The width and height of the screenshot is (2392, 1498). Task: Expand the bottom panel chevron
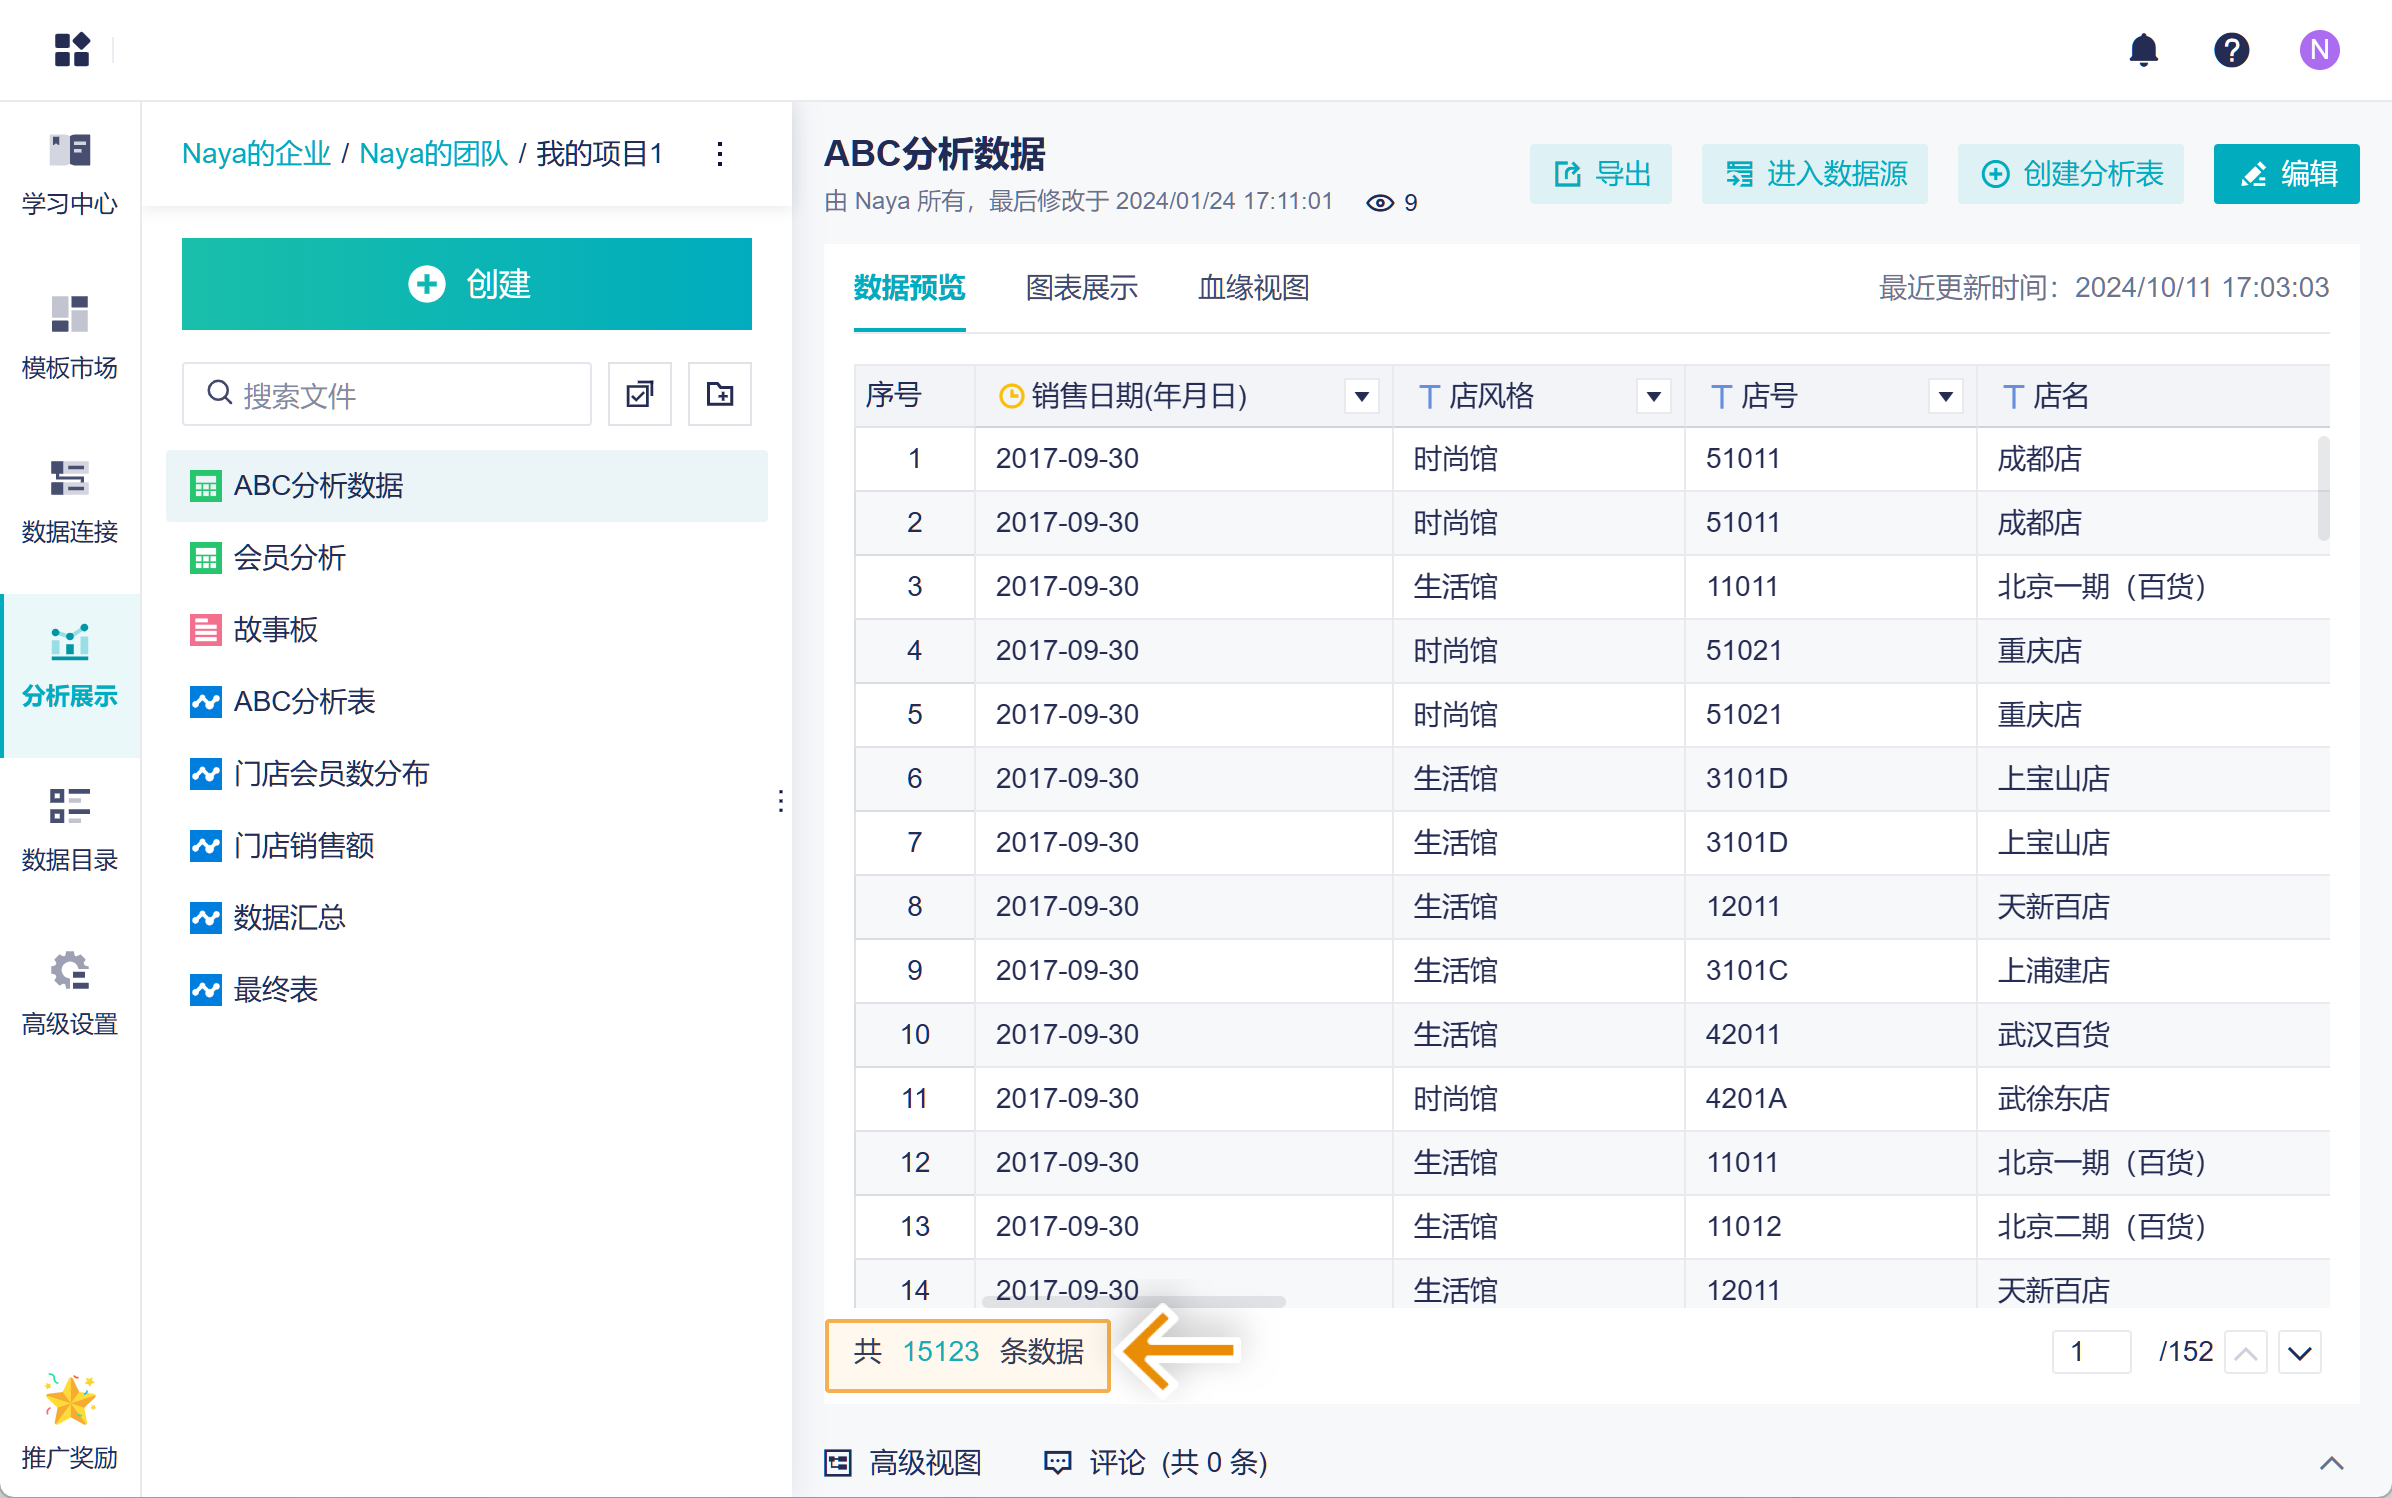(x=2331, y=1462)
